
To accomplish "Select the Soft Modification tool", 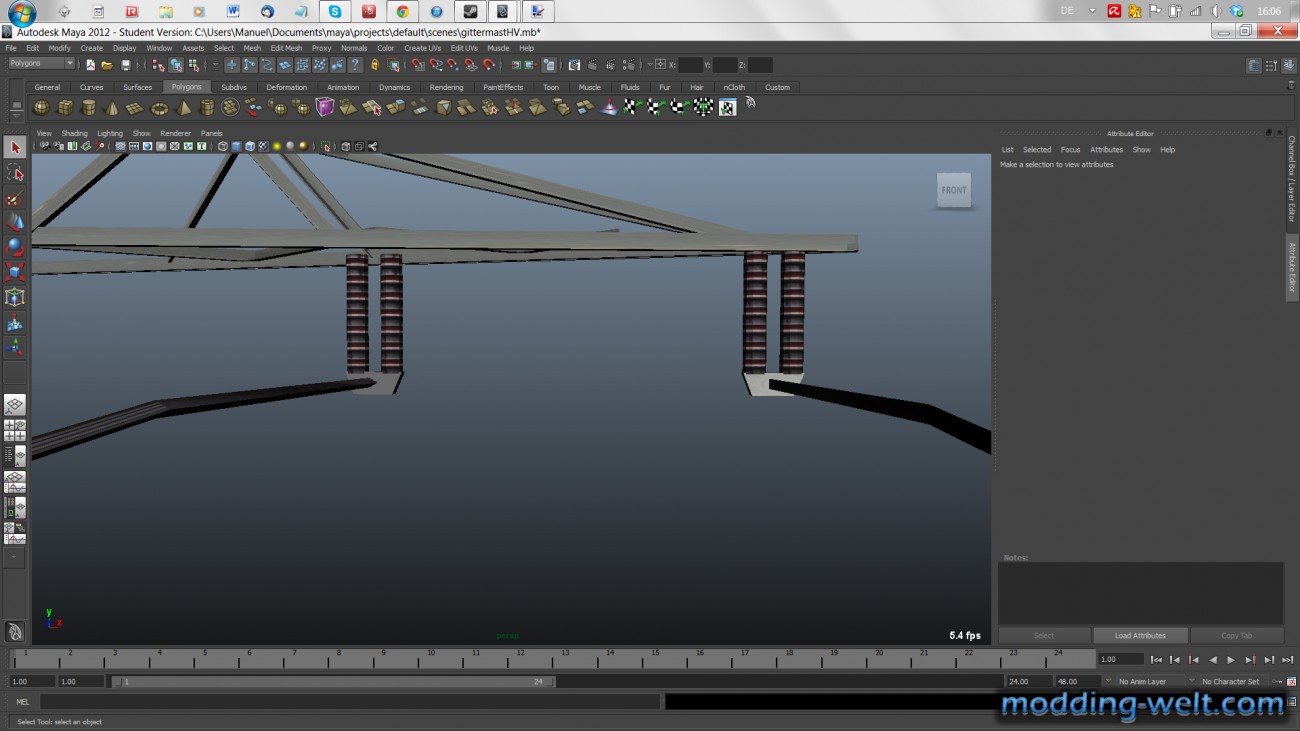I will tap(15, 323).
